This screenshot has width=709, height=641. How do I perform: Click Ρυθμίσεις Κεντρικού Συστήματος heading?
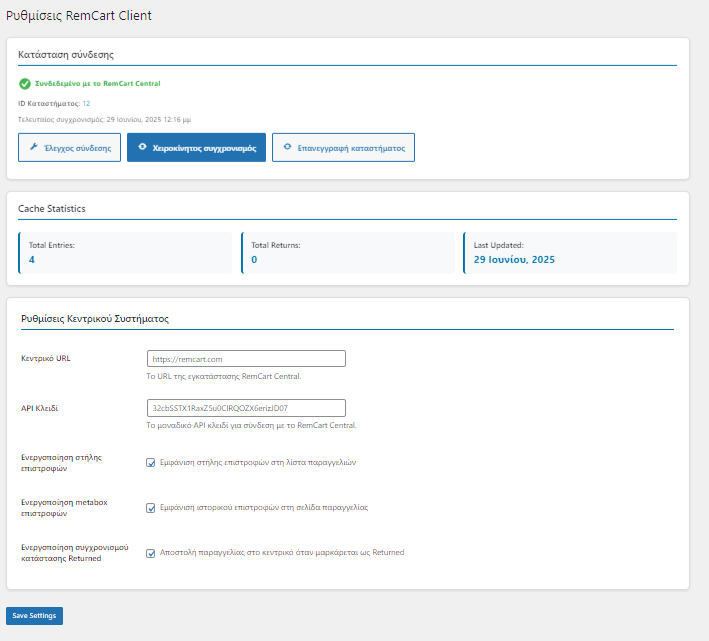[95, 319]
